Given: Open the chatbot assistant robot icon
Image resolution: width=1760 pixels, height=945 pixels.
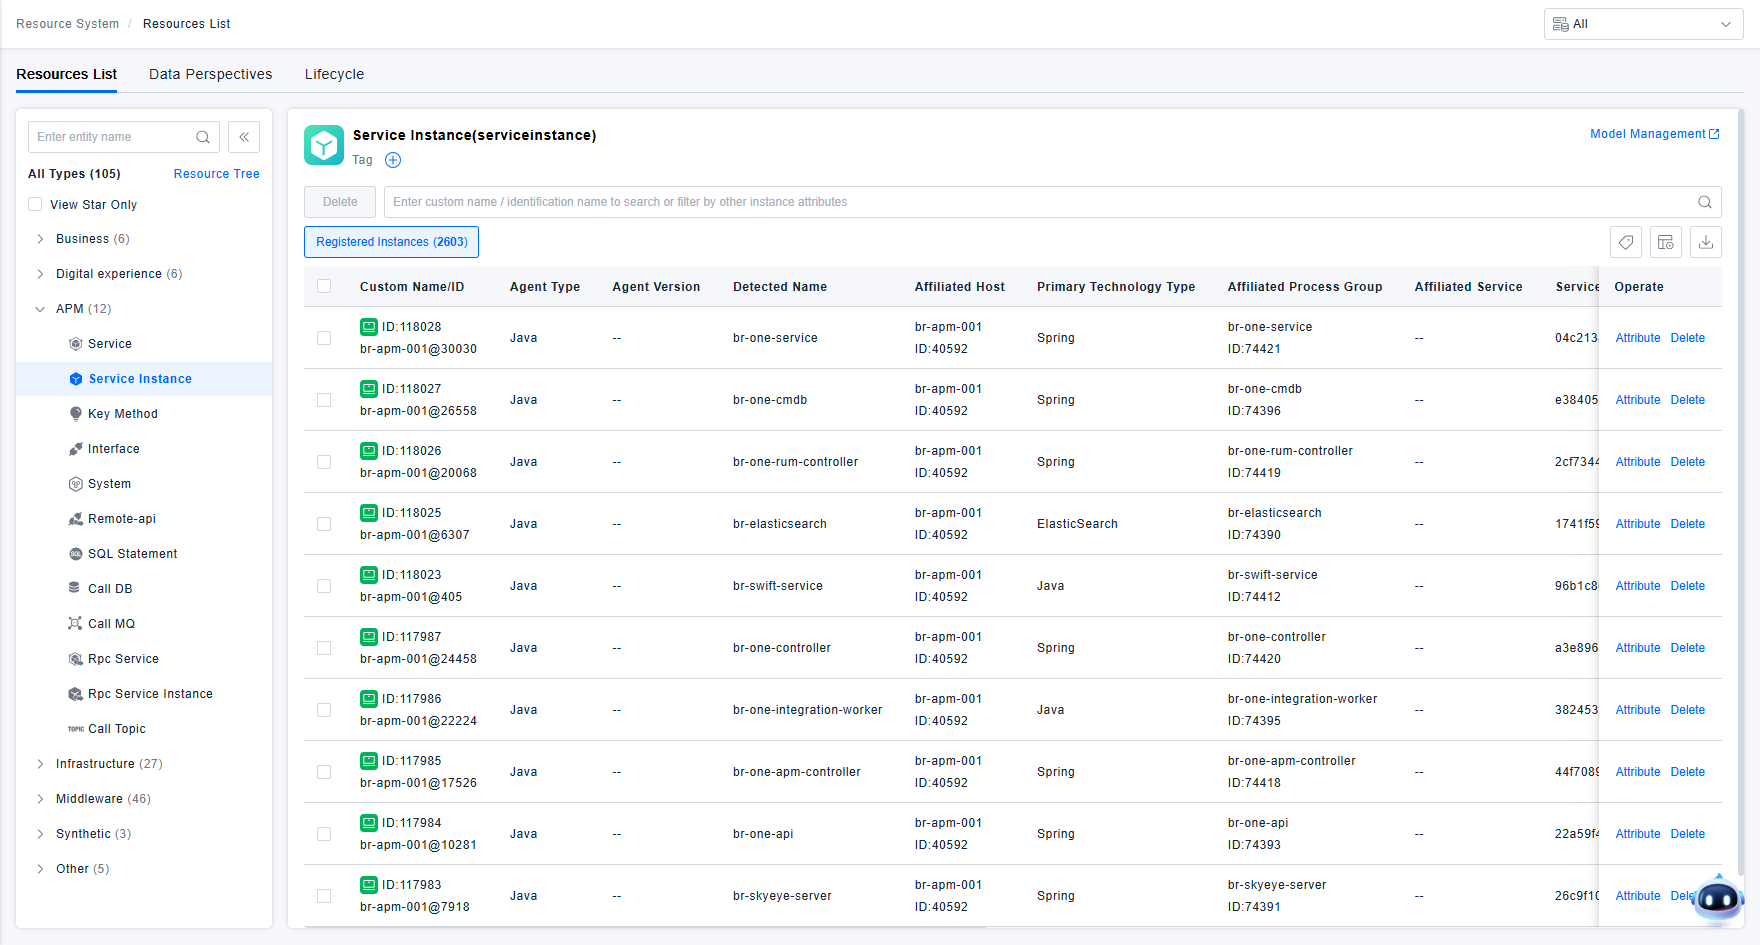Looking at the screenshot, I should click(x=1718, y=899).
